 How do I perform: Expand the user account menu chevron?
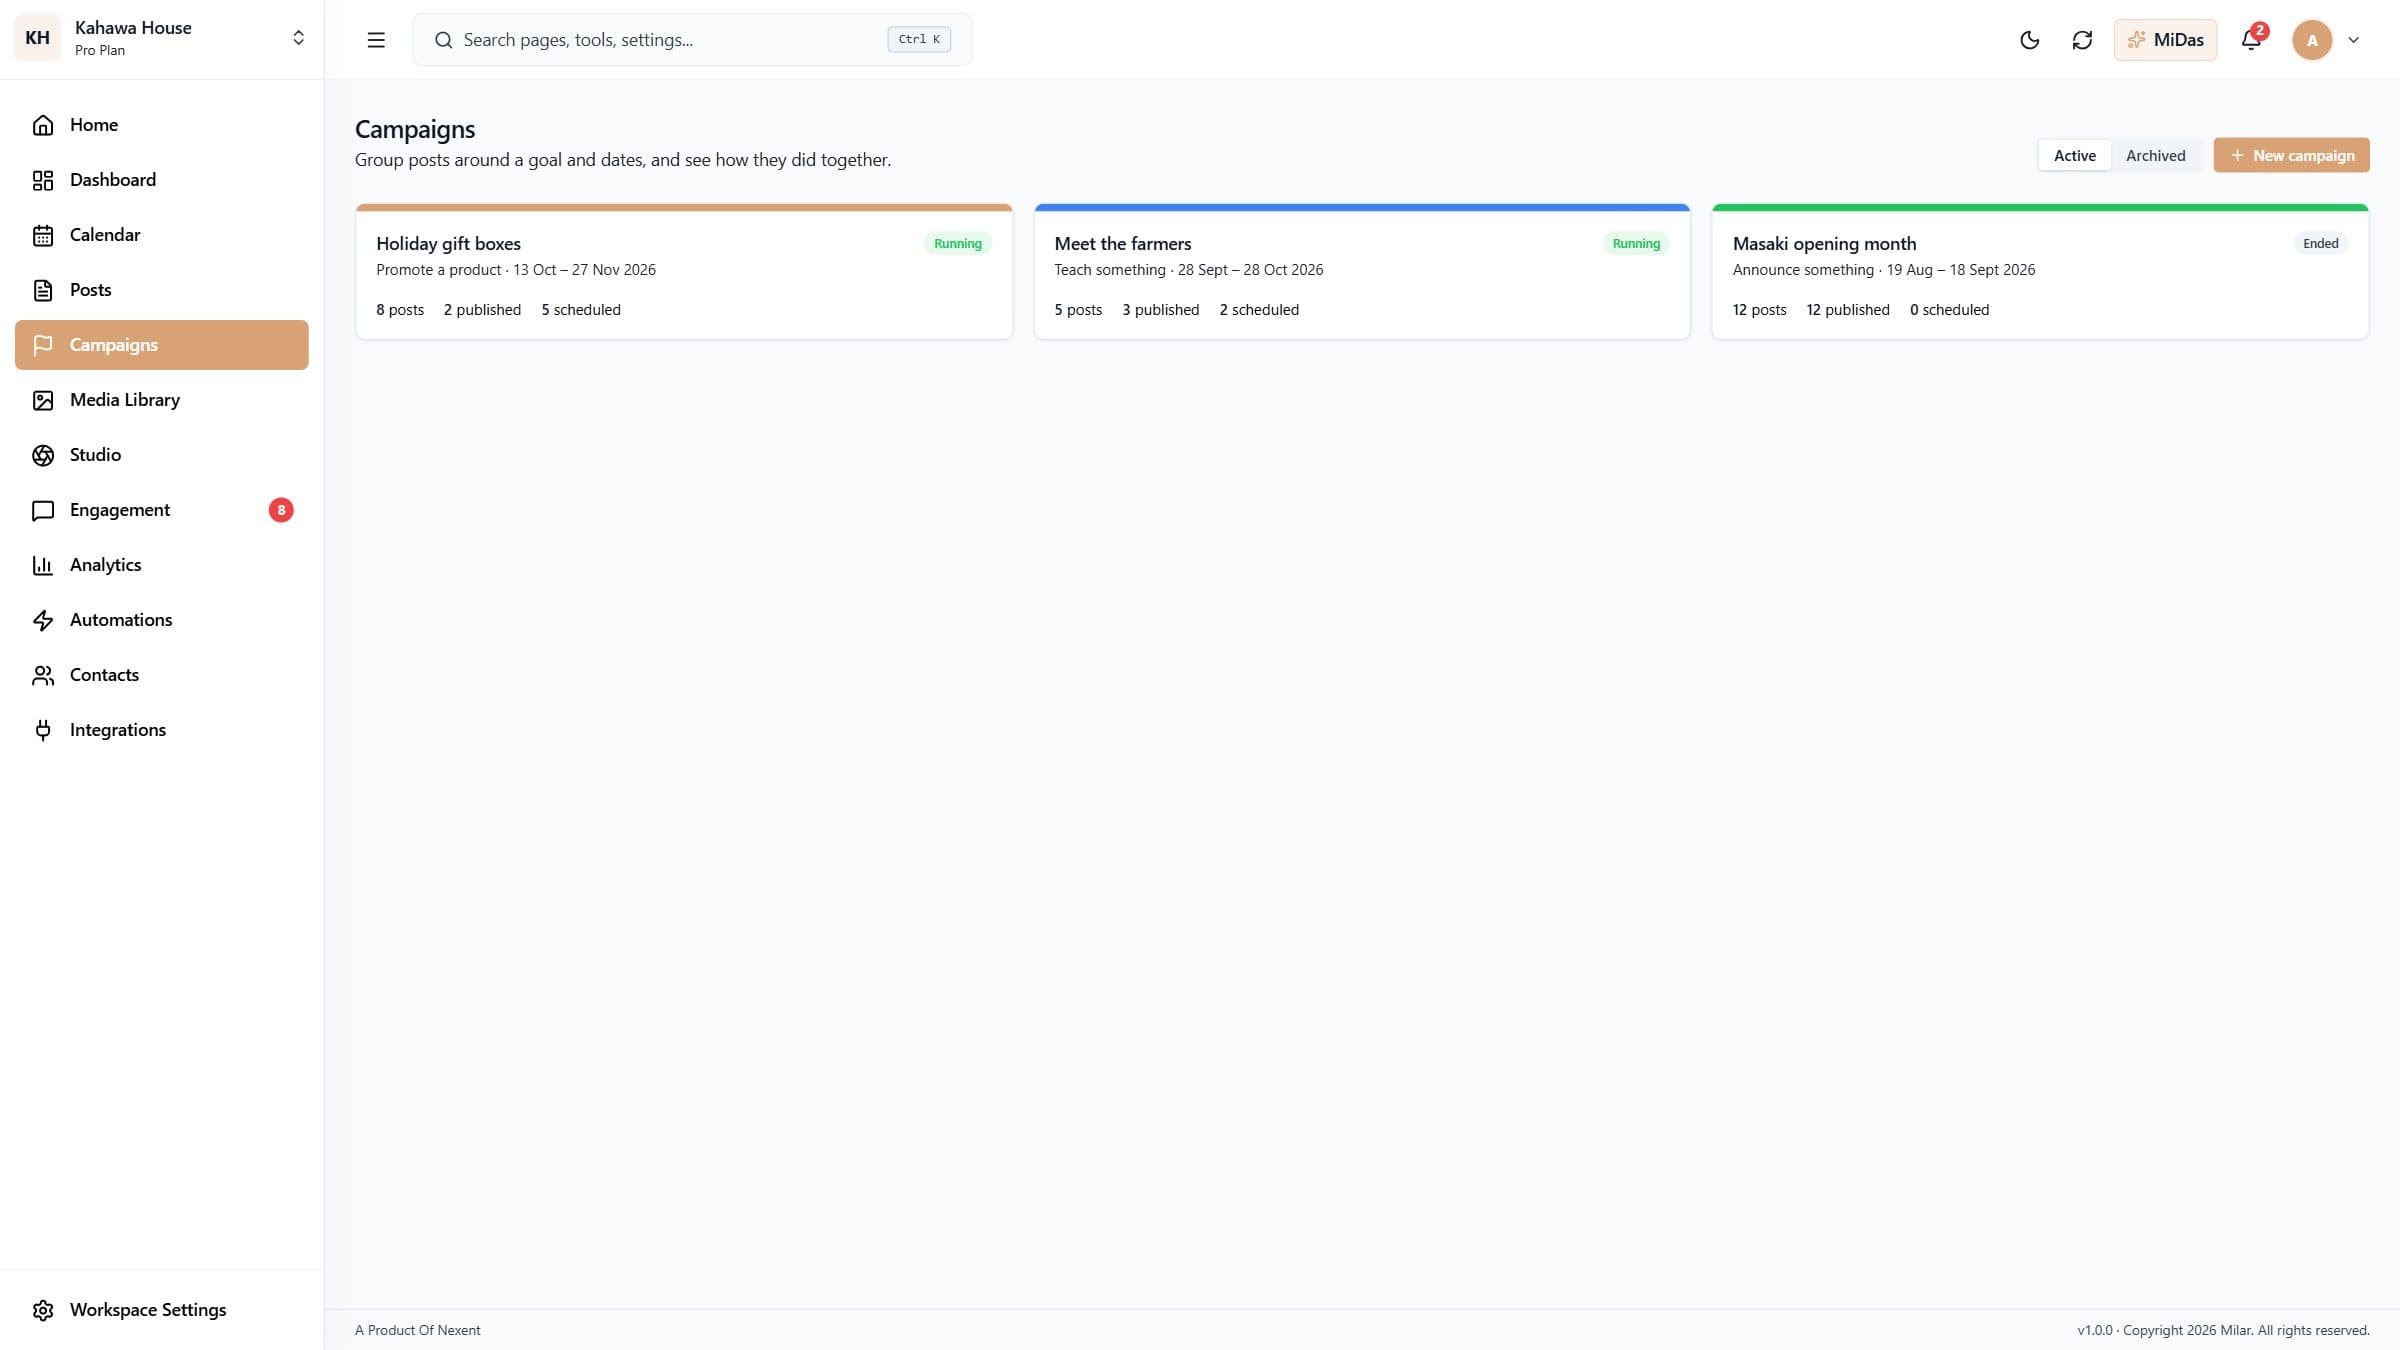(2354, 40)
